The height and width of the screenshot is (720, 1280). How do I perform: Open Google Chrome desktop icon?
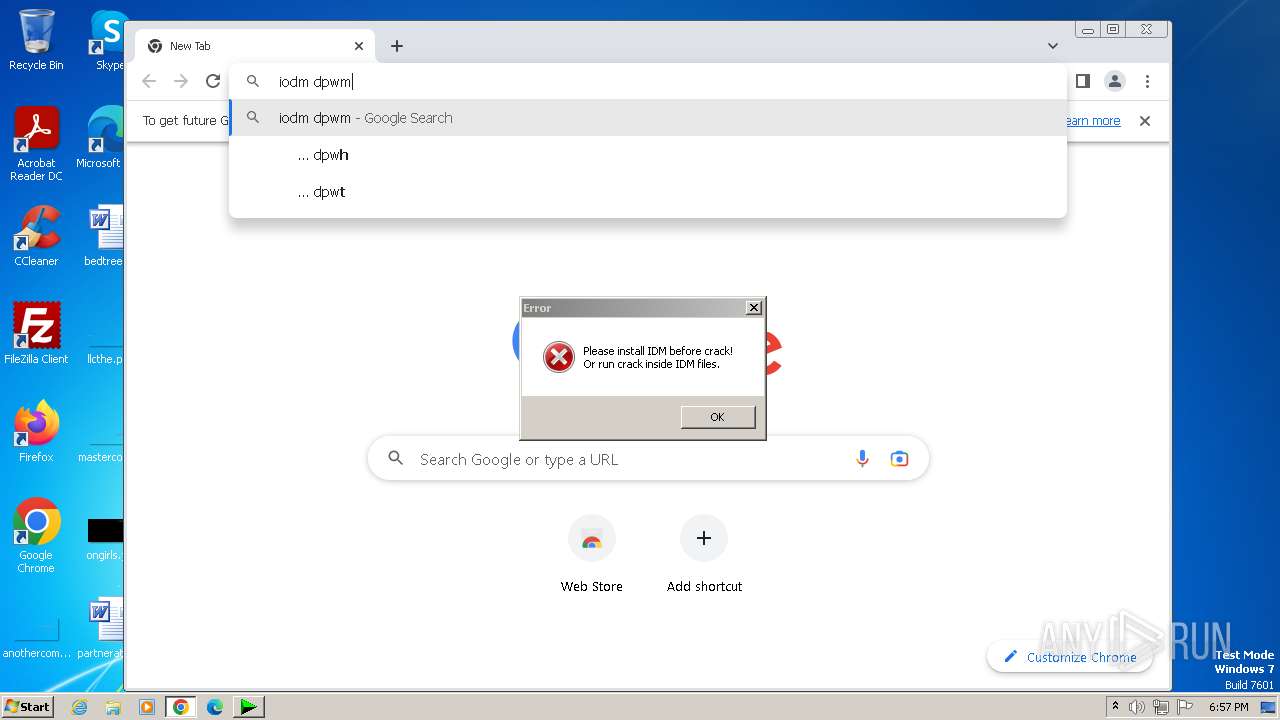coord(36,536)
